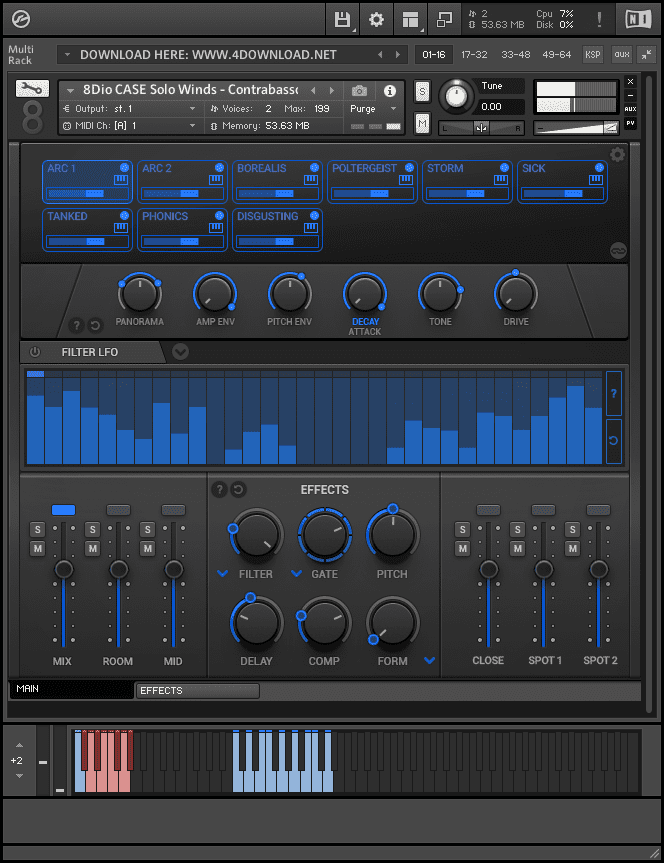
Task: Expand the FILTER LFO chevron menu
Action: pos(180,351)
